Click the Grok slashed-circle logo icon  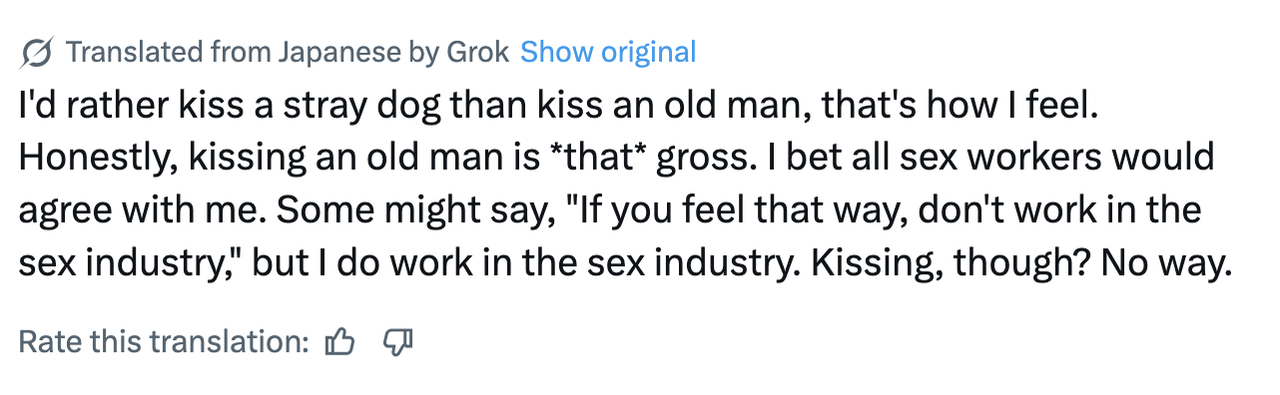pos(38,51)
